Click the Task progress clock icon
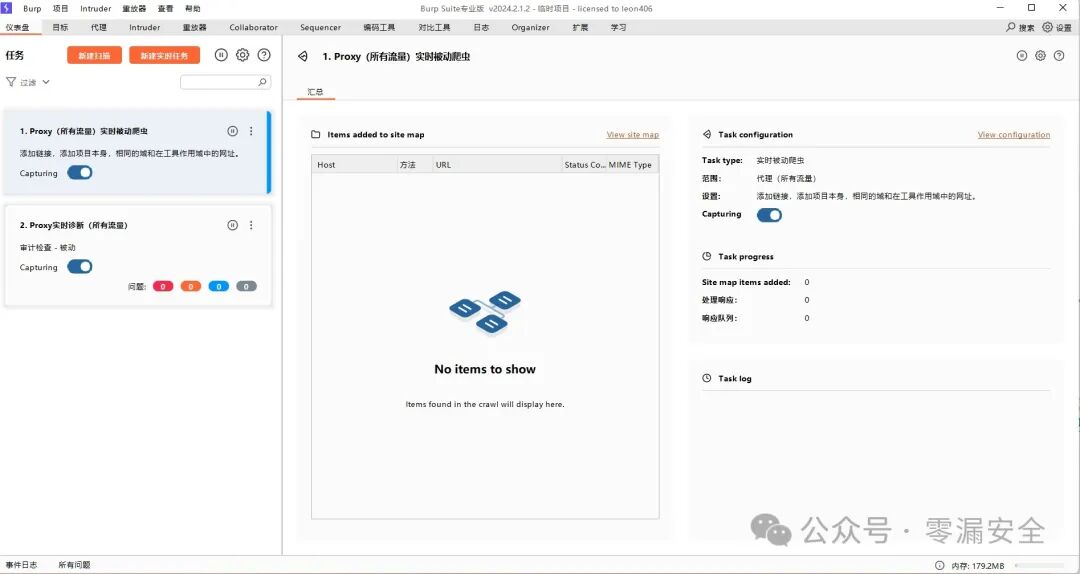The height and width of the screenshot is (574, 1080). tap(707, 256)
